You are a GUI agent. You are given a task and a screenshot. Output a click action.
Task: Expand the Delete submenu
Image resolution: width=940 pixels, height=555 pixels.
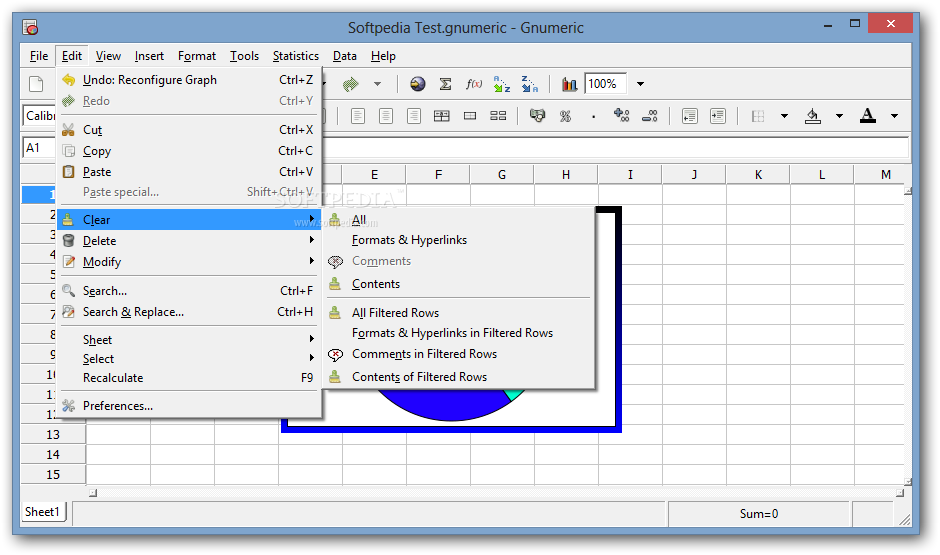189,240
